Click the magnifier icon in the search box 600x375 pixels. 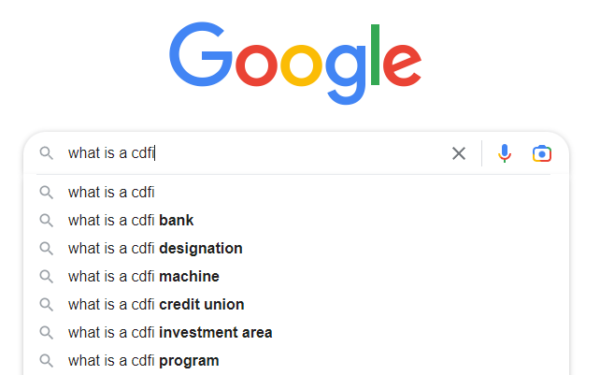click(46, 153)
